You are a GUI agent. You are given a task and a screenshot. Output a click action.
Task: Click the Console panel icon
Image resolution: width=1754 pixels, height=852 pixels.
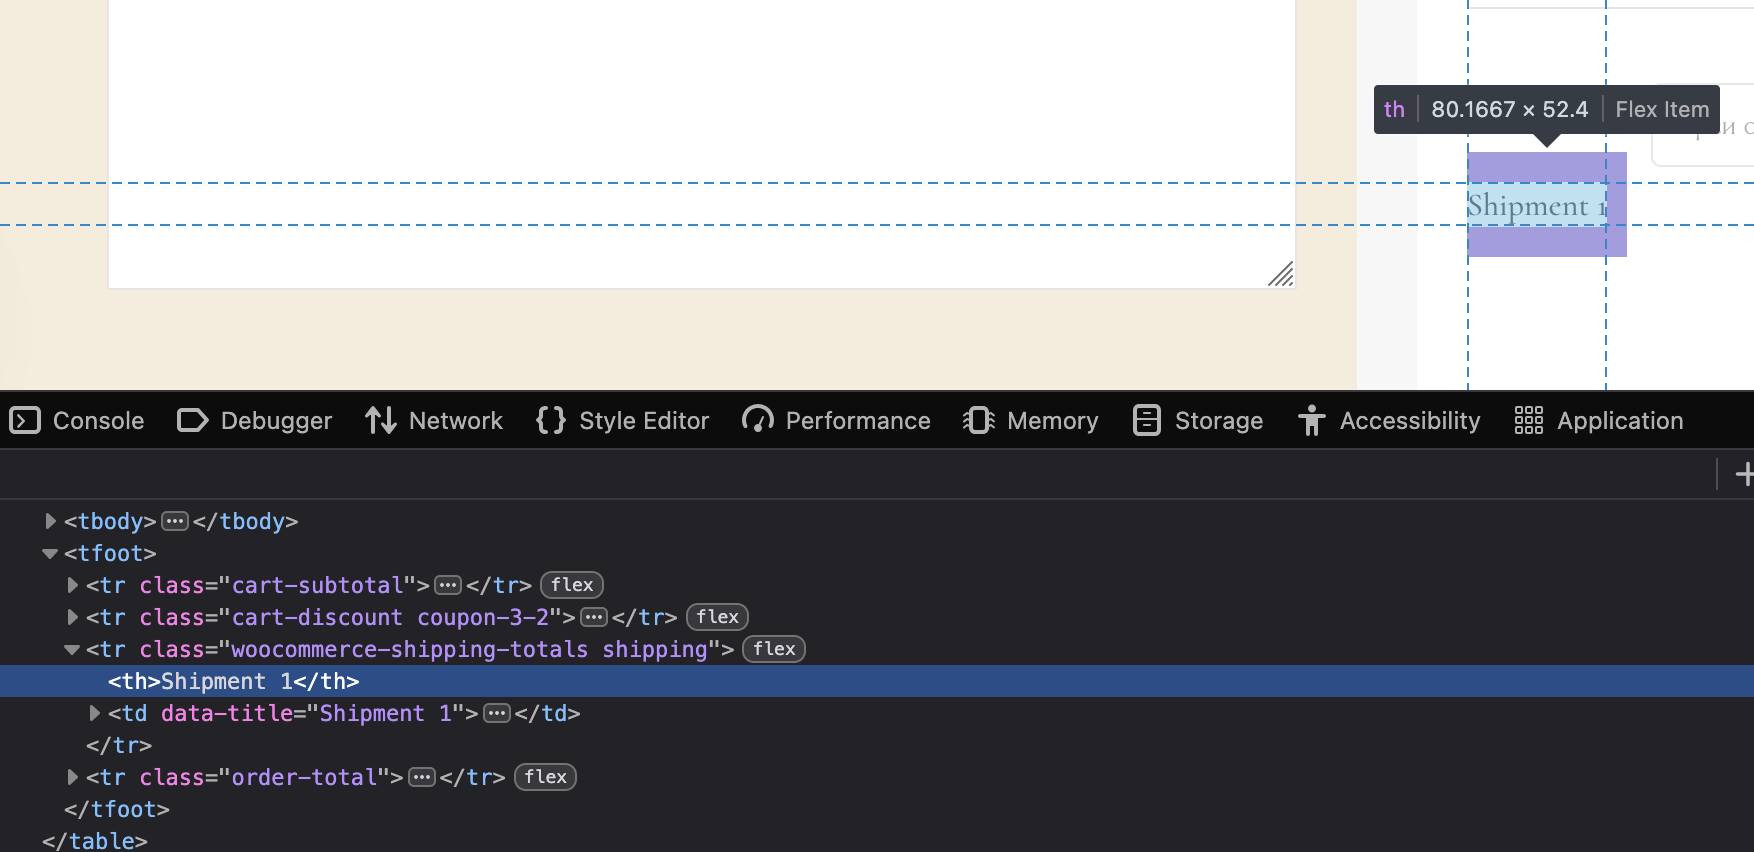[x=25, y=421]
